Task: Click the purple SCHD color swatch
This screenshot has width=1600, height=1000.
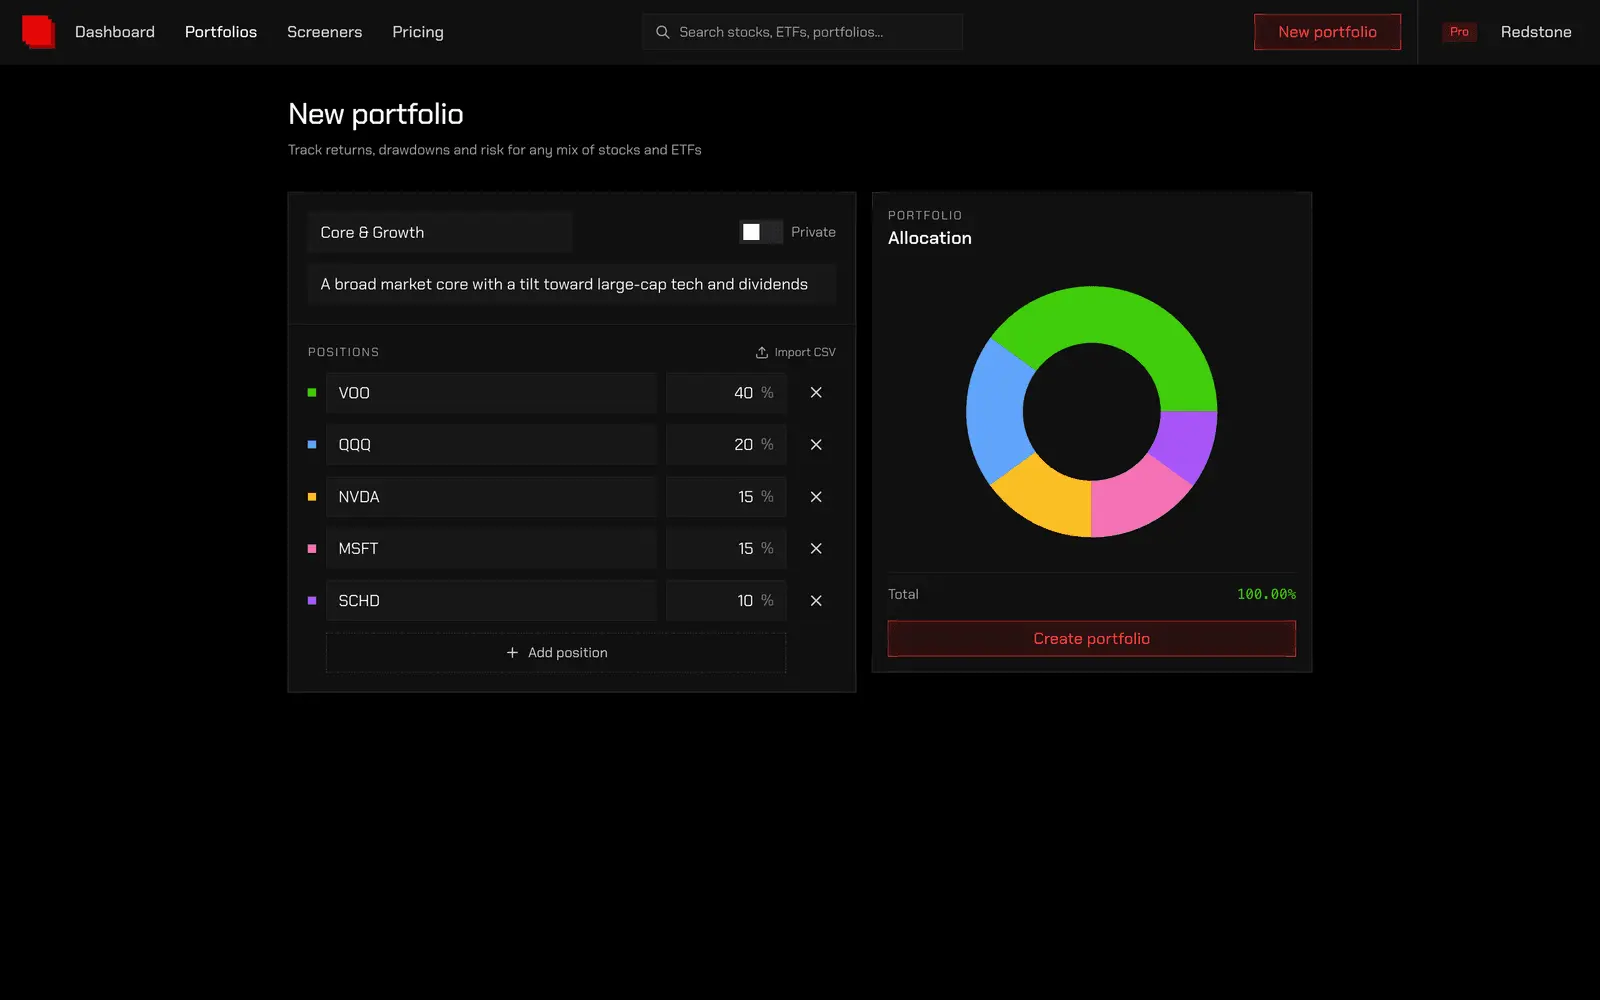Action: pyautogui.click(x=312, y=601)
